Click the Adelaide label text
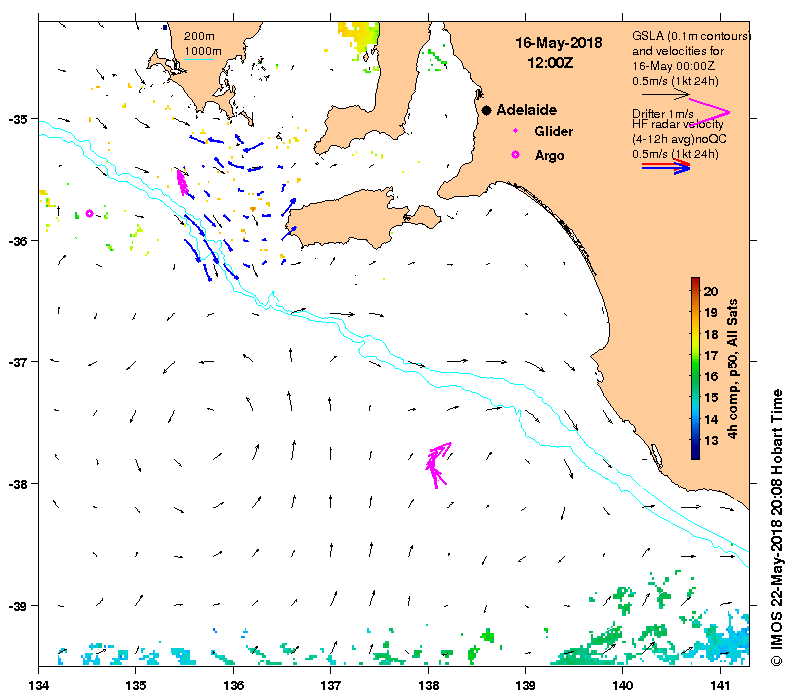This screenshot has height=700, width=791. point(527,110)
